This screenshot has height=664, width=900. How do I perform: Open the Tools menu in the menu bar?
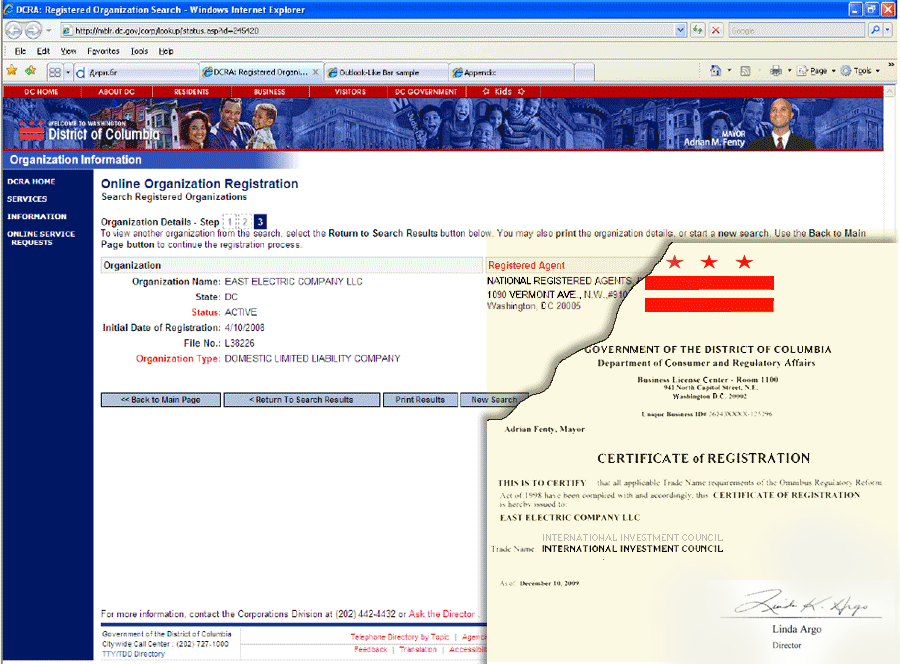[139, 51]
